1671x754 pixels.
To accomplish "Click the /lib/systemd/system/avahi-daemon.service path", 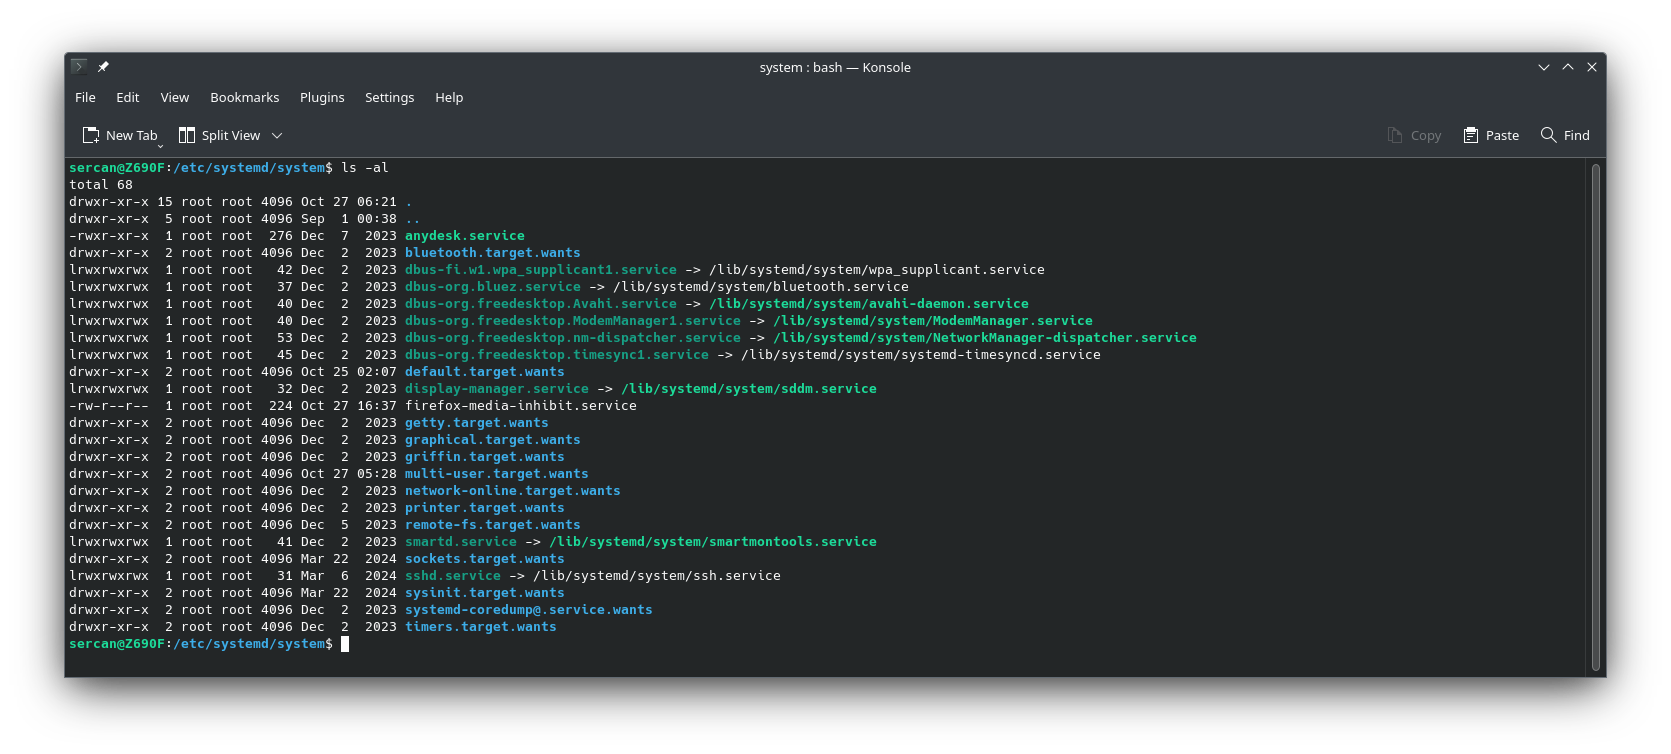I will 869,304.
